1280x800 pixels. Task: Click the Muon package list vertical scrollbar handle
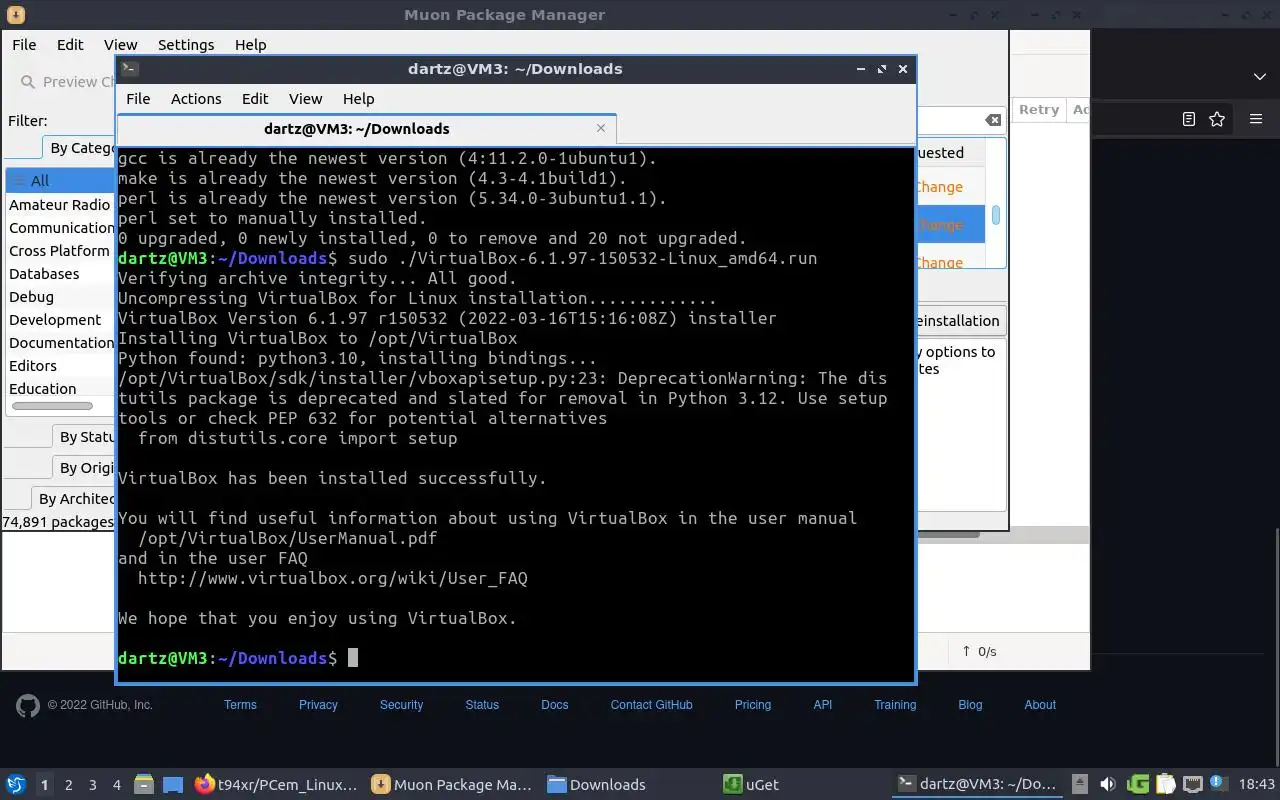click(996, 215)
